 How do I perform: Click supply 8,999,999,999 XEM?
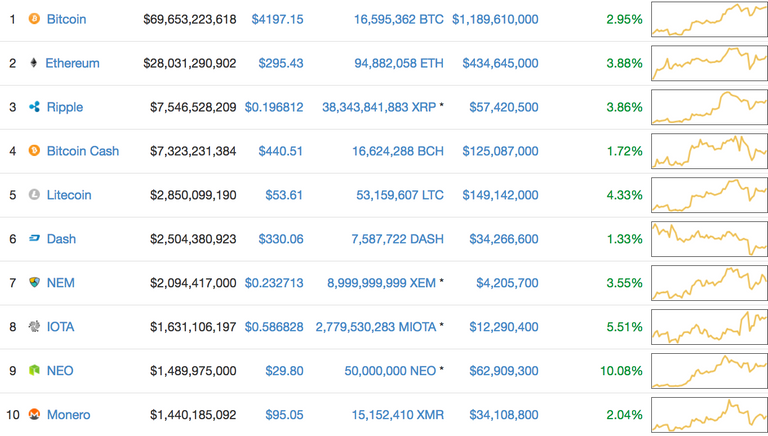coord(382,283)
